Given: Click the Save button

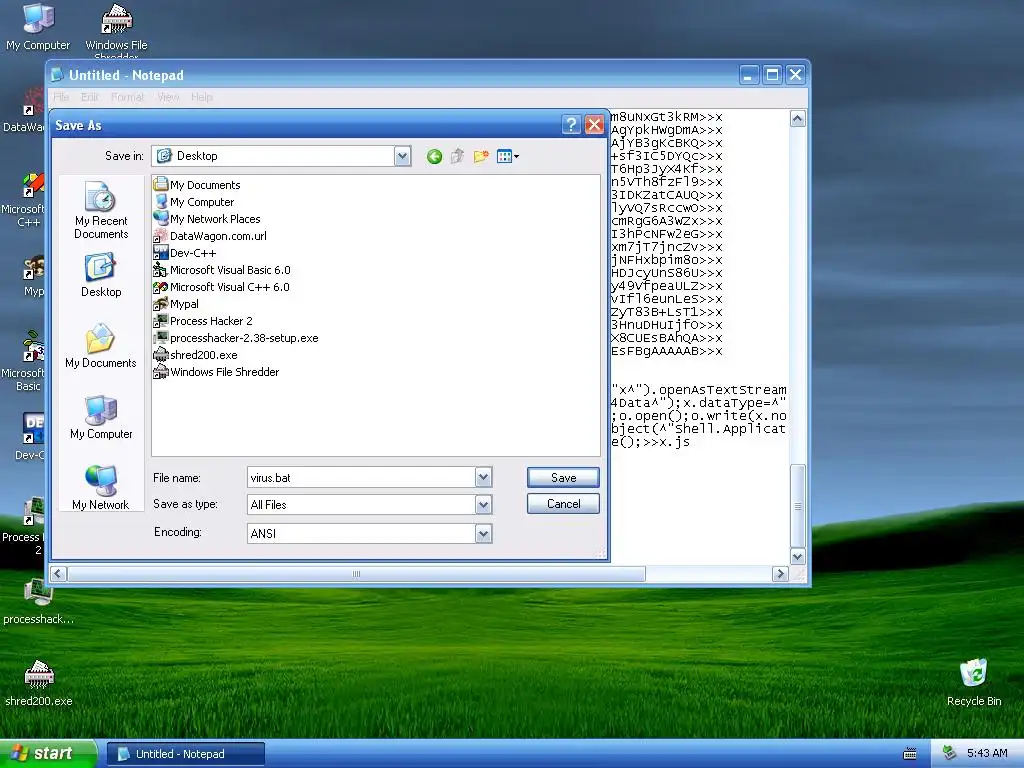Looking at the screenshot, I should pyautogui.click(x=563, y=477).
